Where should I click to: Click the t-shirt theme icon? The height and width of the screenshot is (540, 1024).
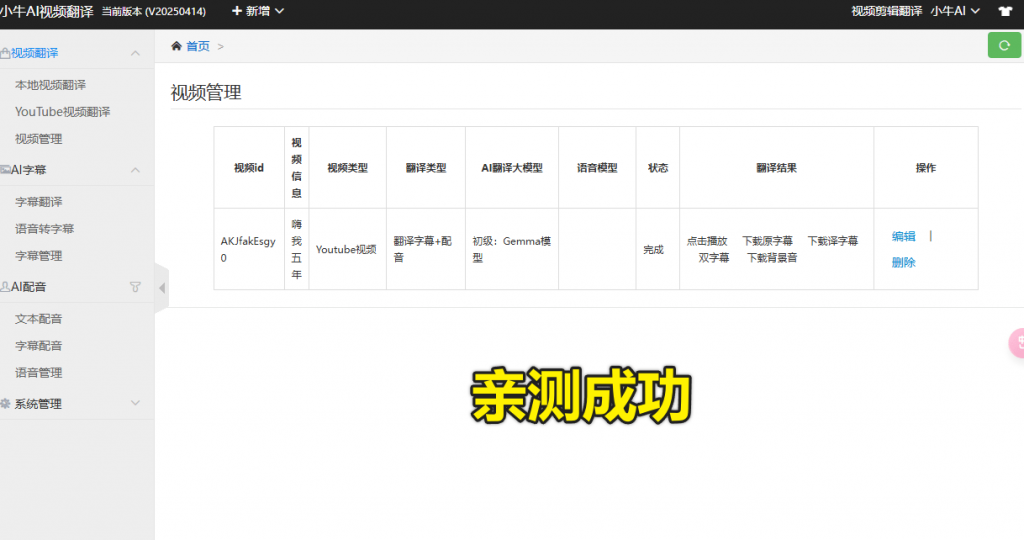pyautogui.click(x=1005, y=11)
